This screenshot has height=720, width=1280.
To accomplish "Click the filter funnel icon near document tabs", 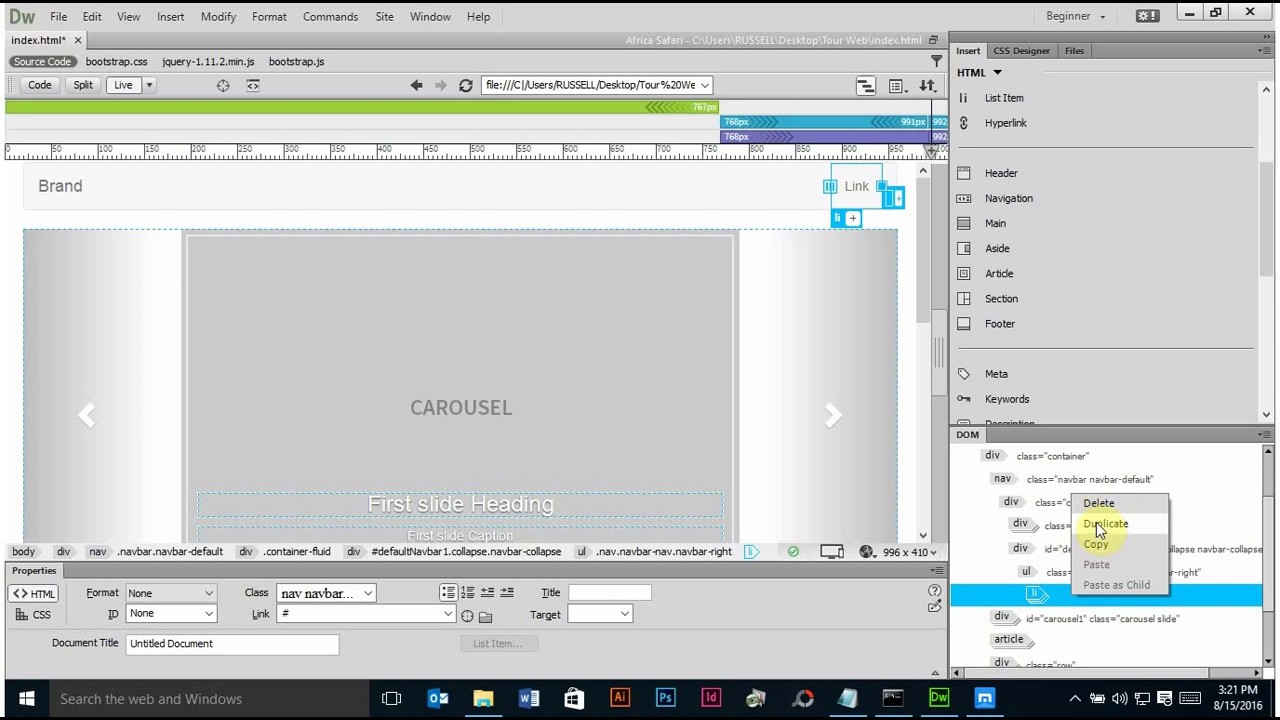I will tap(936, 61).
